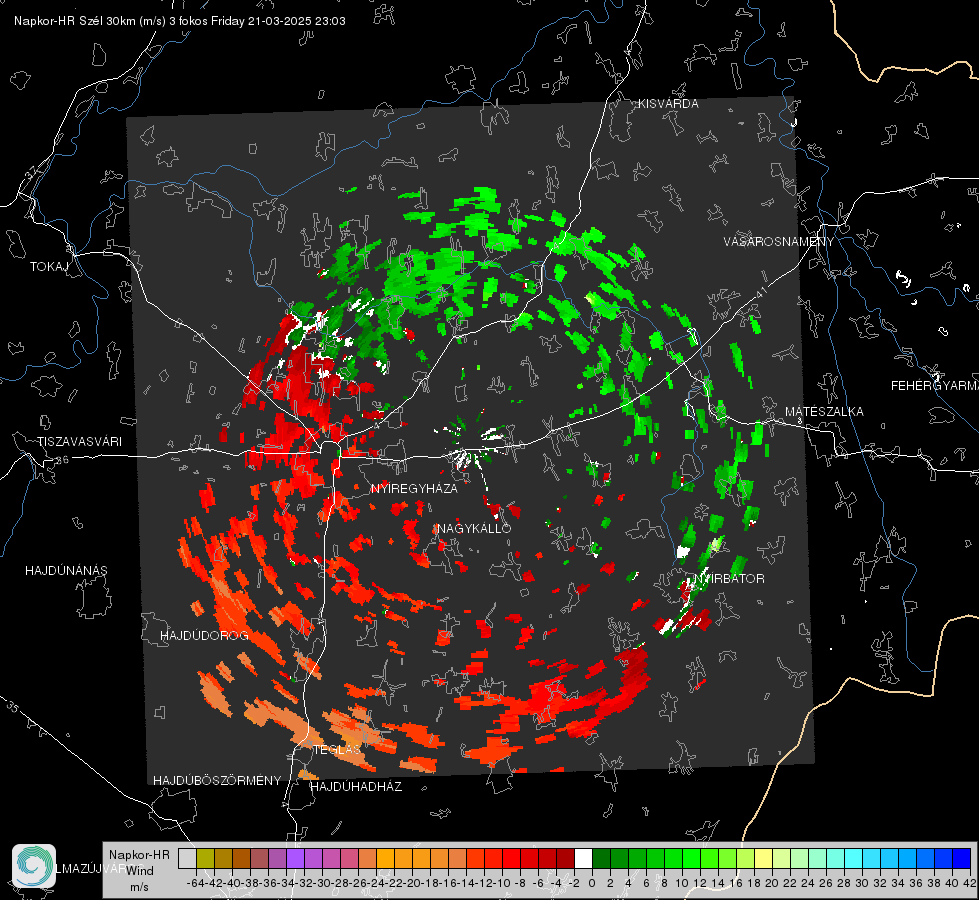Click the TISZAVASVÁRI city label
Viewport: 979px width, 900px height.
[79, 442]
